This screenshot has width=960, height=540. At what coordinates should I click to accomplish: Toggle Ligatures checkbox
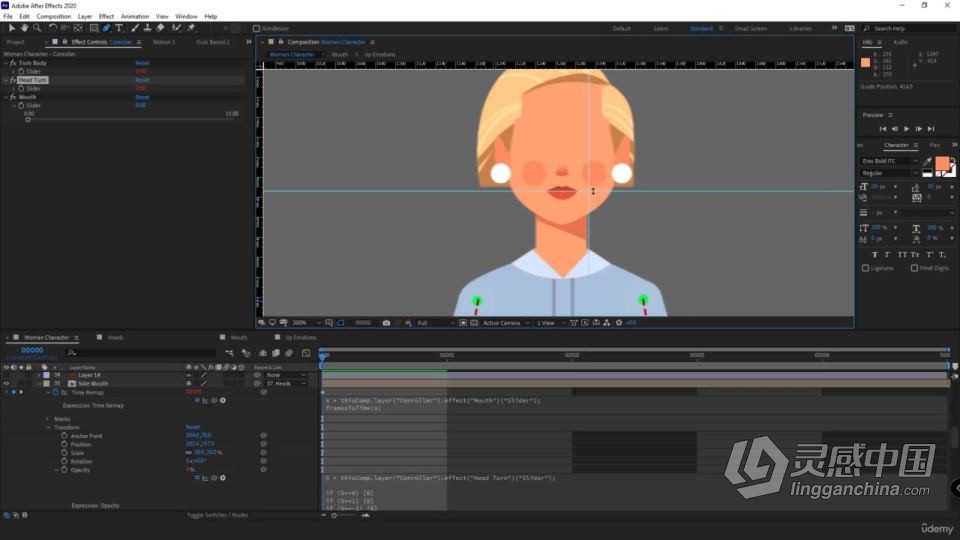tap(865, 268)
